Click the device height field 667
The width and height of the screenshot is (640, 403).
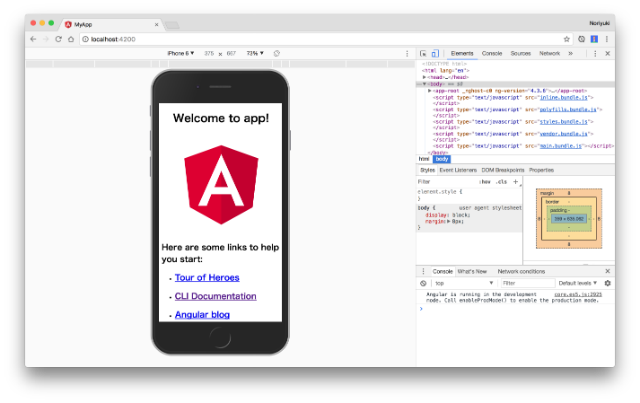click(x=231, y=53)
